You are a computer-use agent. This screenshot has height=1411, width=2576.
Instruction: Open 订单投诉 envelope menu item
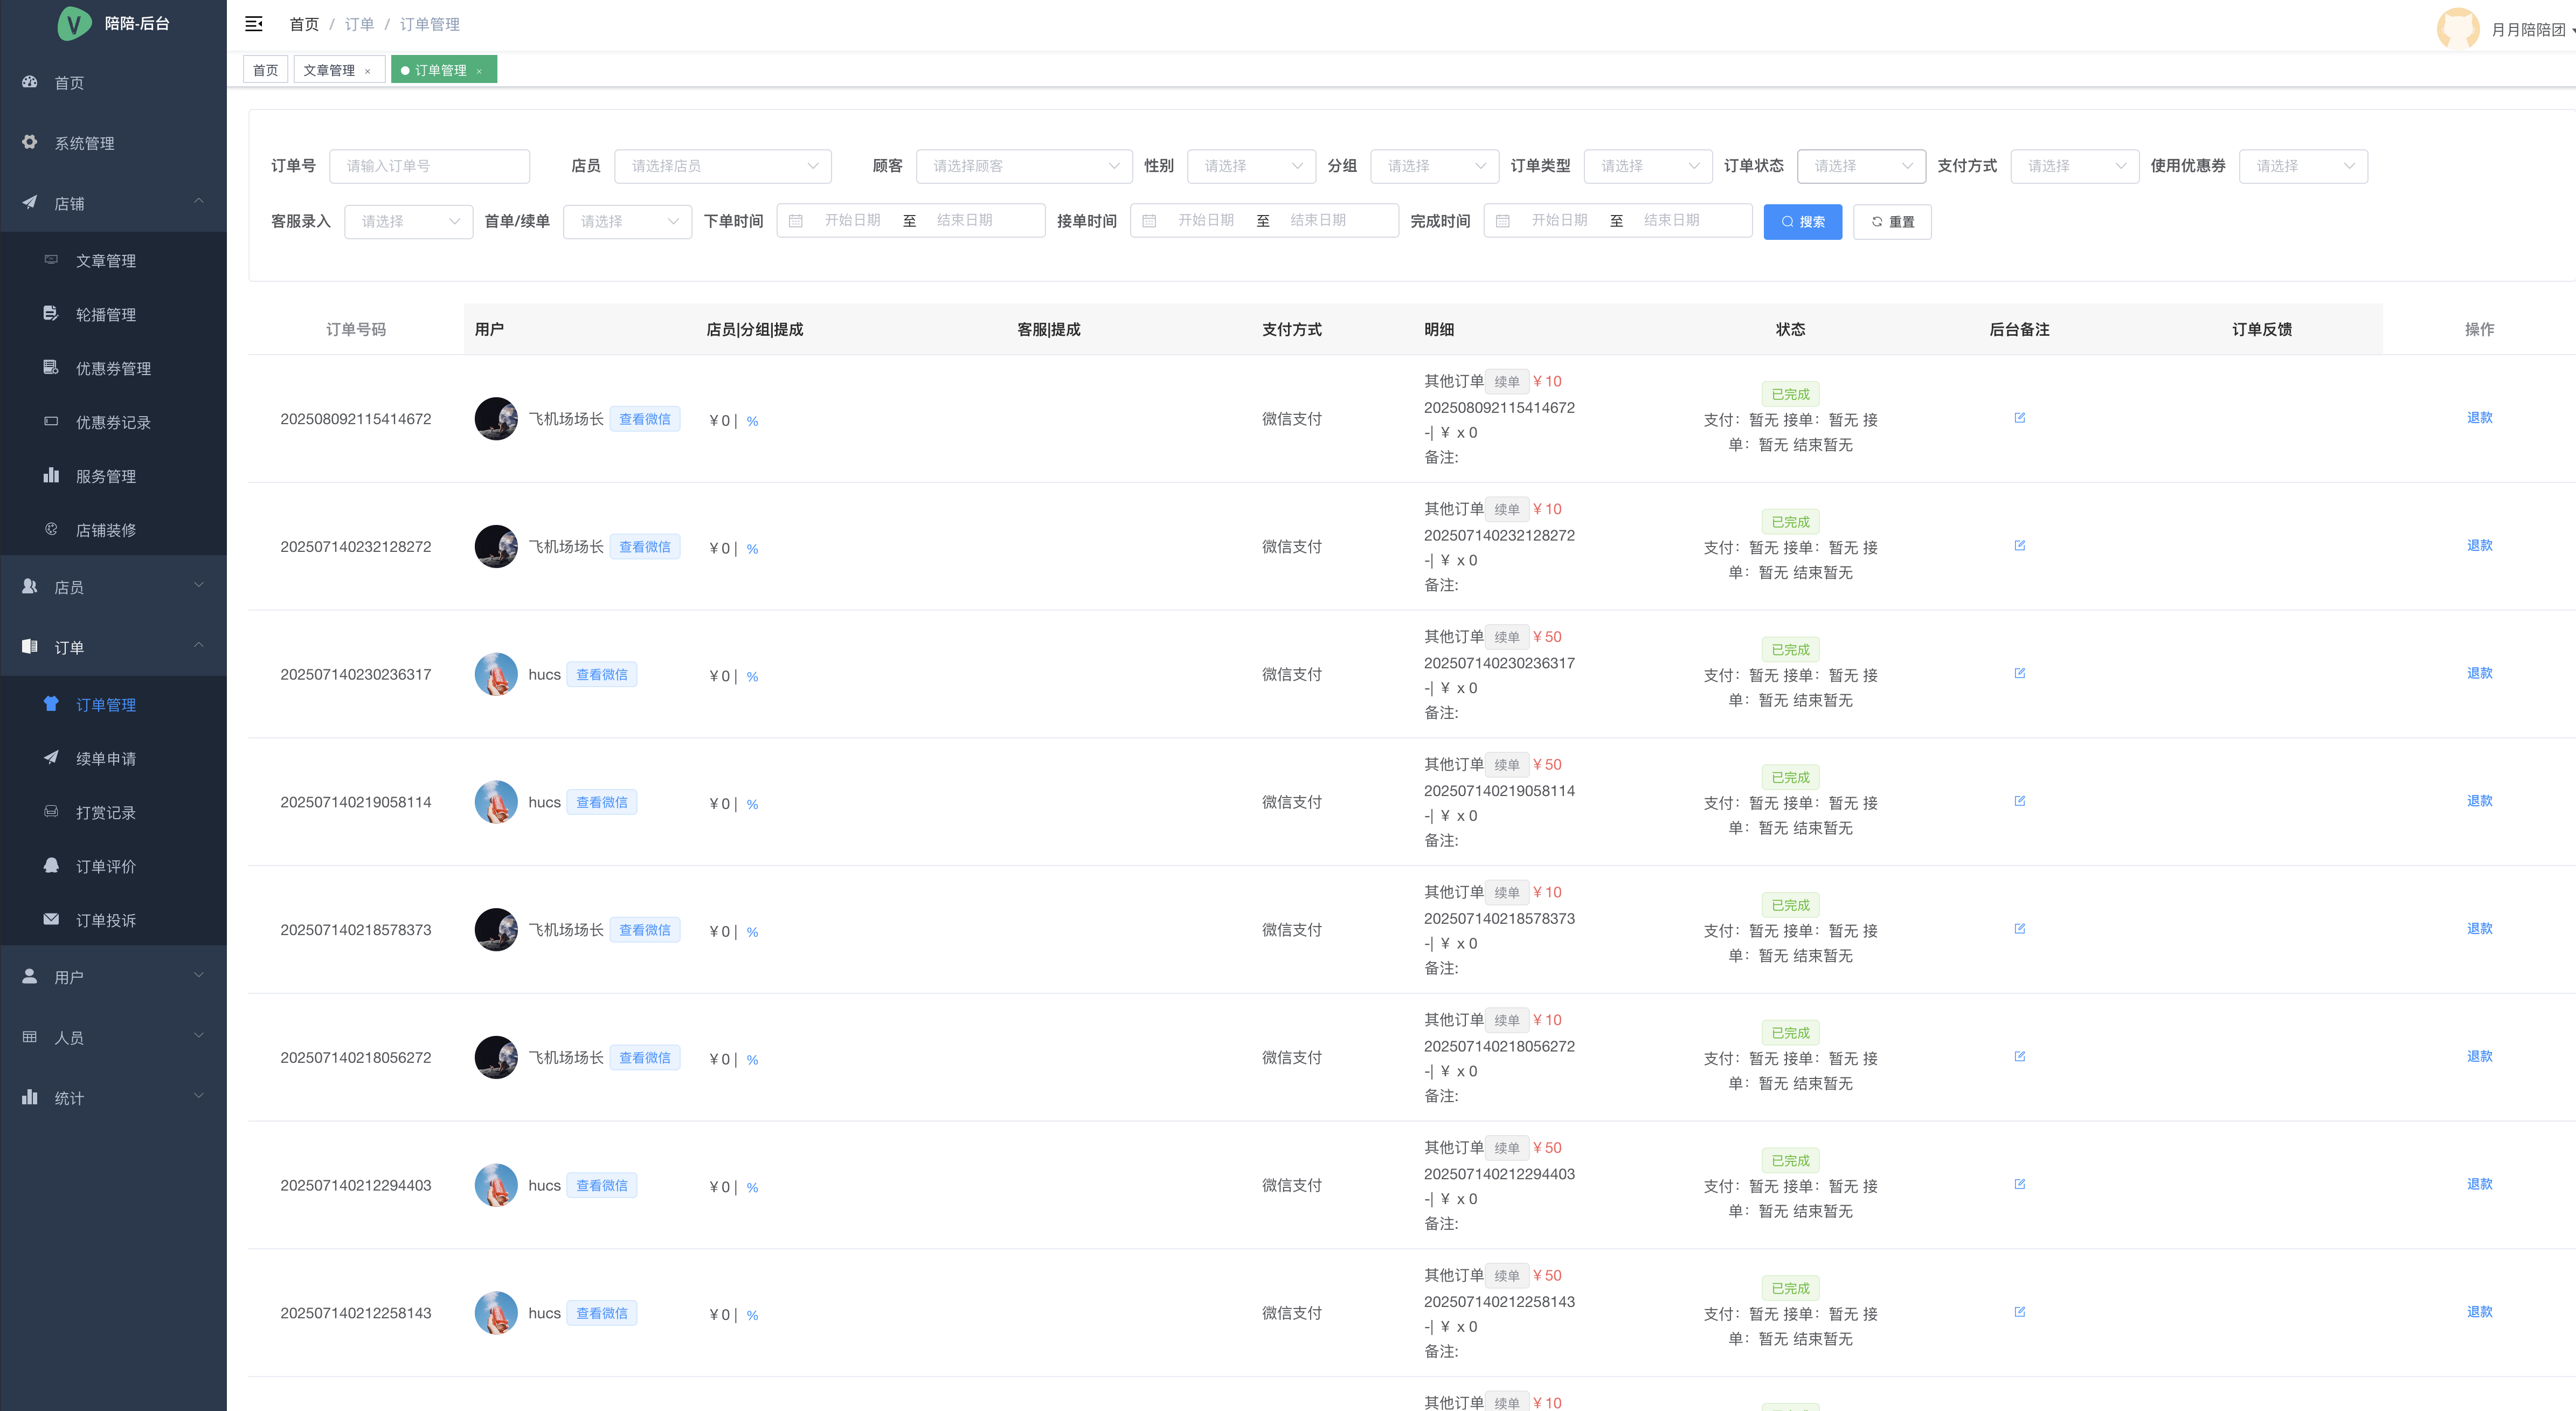[106, 920]
